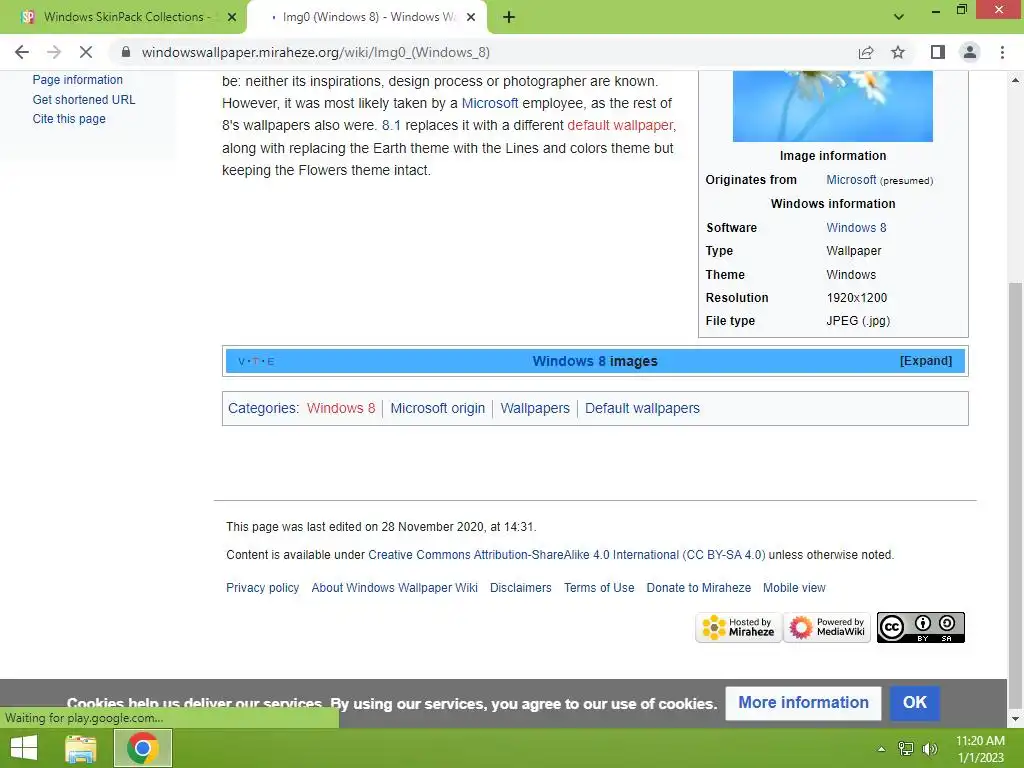The width and height of the screenshot is (1024, 768).
Task: Restore down the Chrome window
Action: click(961, 10)
